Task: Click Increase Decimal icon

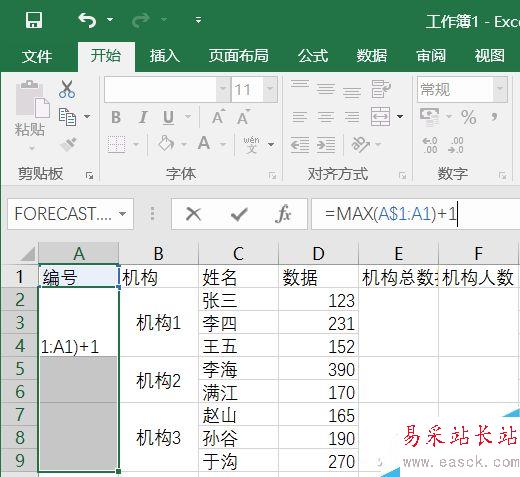Action: tap(430, 145)
